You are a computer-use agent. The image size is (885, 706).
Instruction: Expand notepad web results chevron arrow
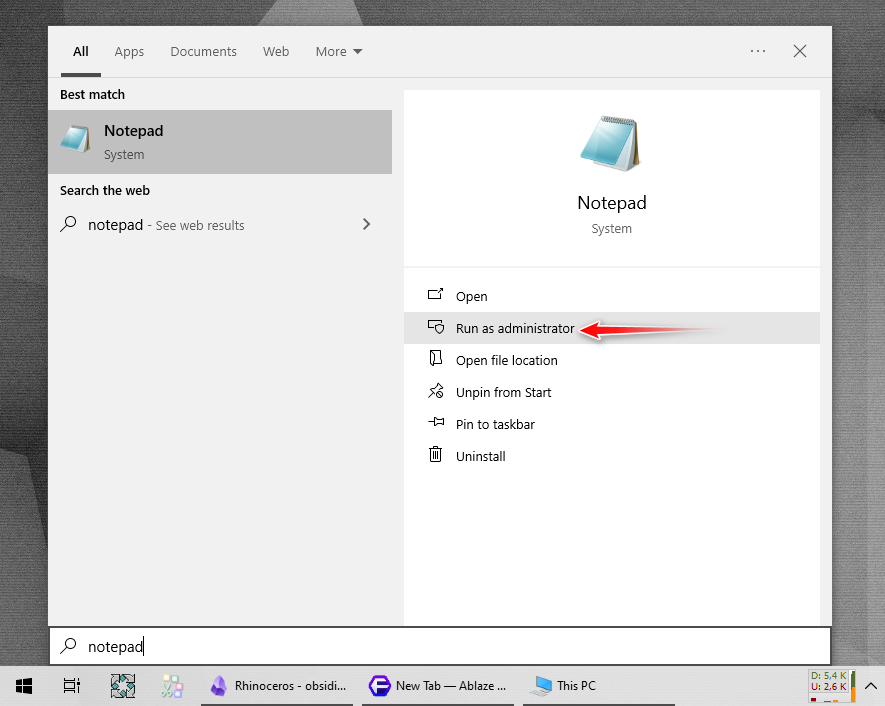366,225
